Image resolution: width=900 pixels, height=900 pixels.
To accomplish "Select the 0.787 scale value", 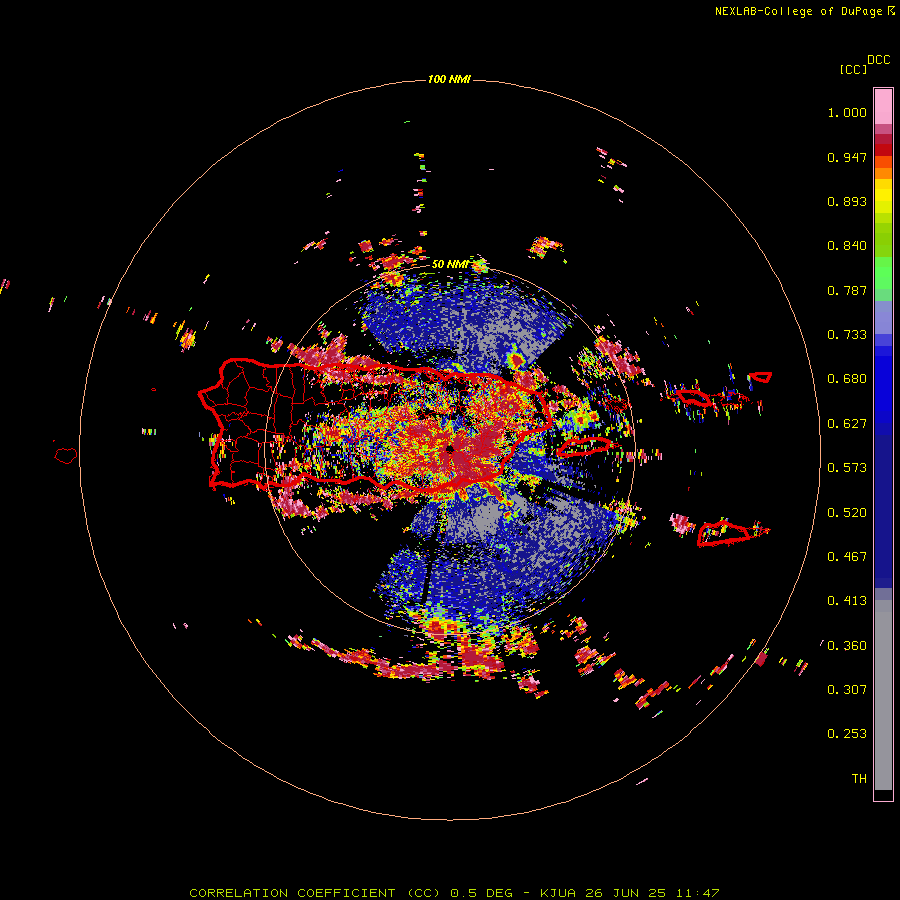I will 847,290.
